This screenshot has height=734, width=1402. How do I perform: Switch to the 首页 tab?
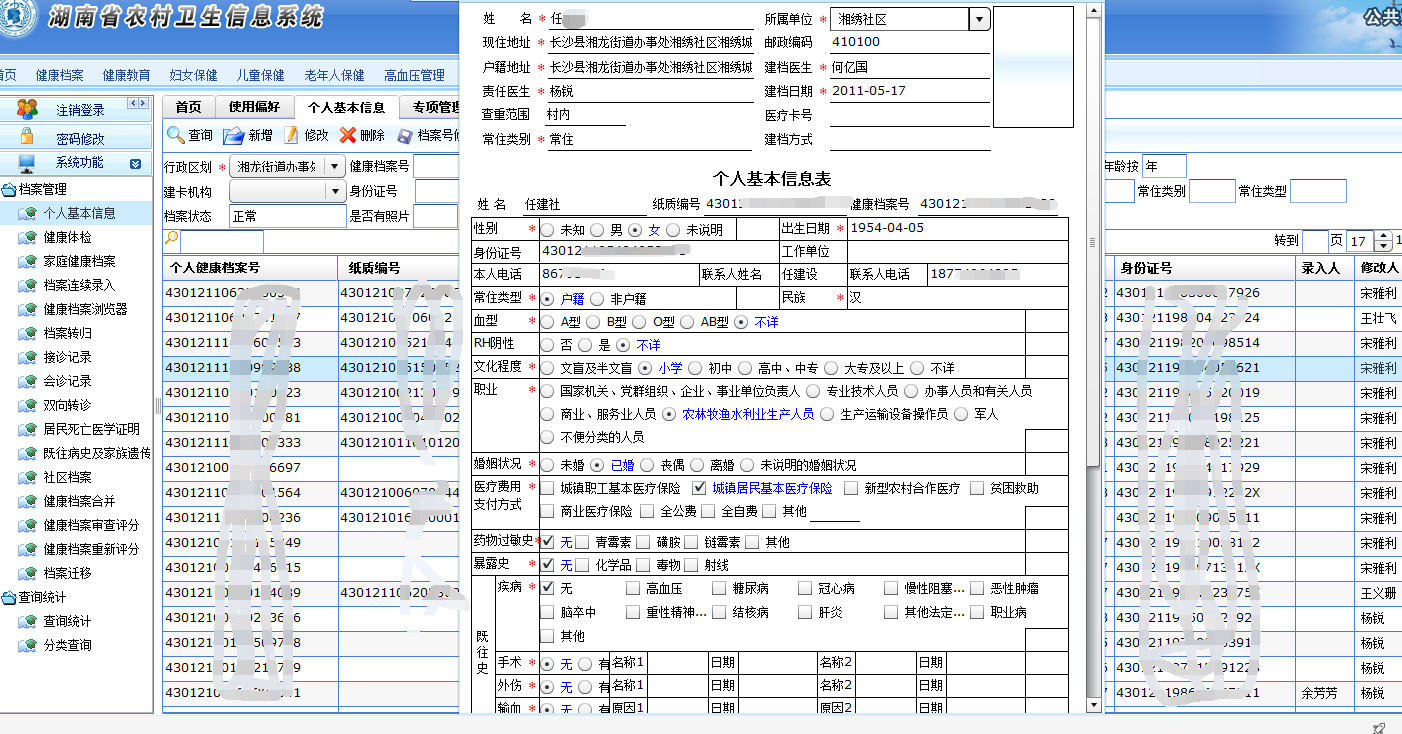[188, 107]
